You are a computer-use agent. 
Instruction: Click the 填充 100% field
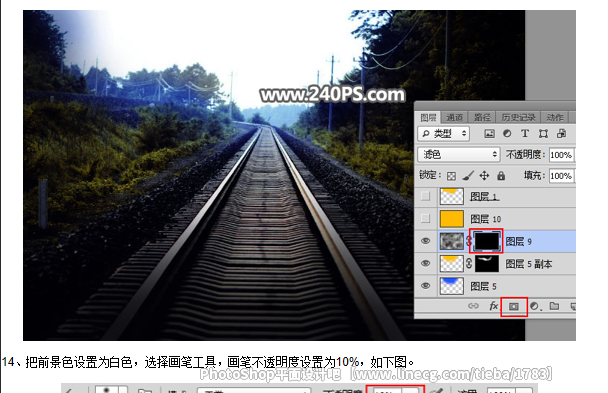click(x=561, y=176)
